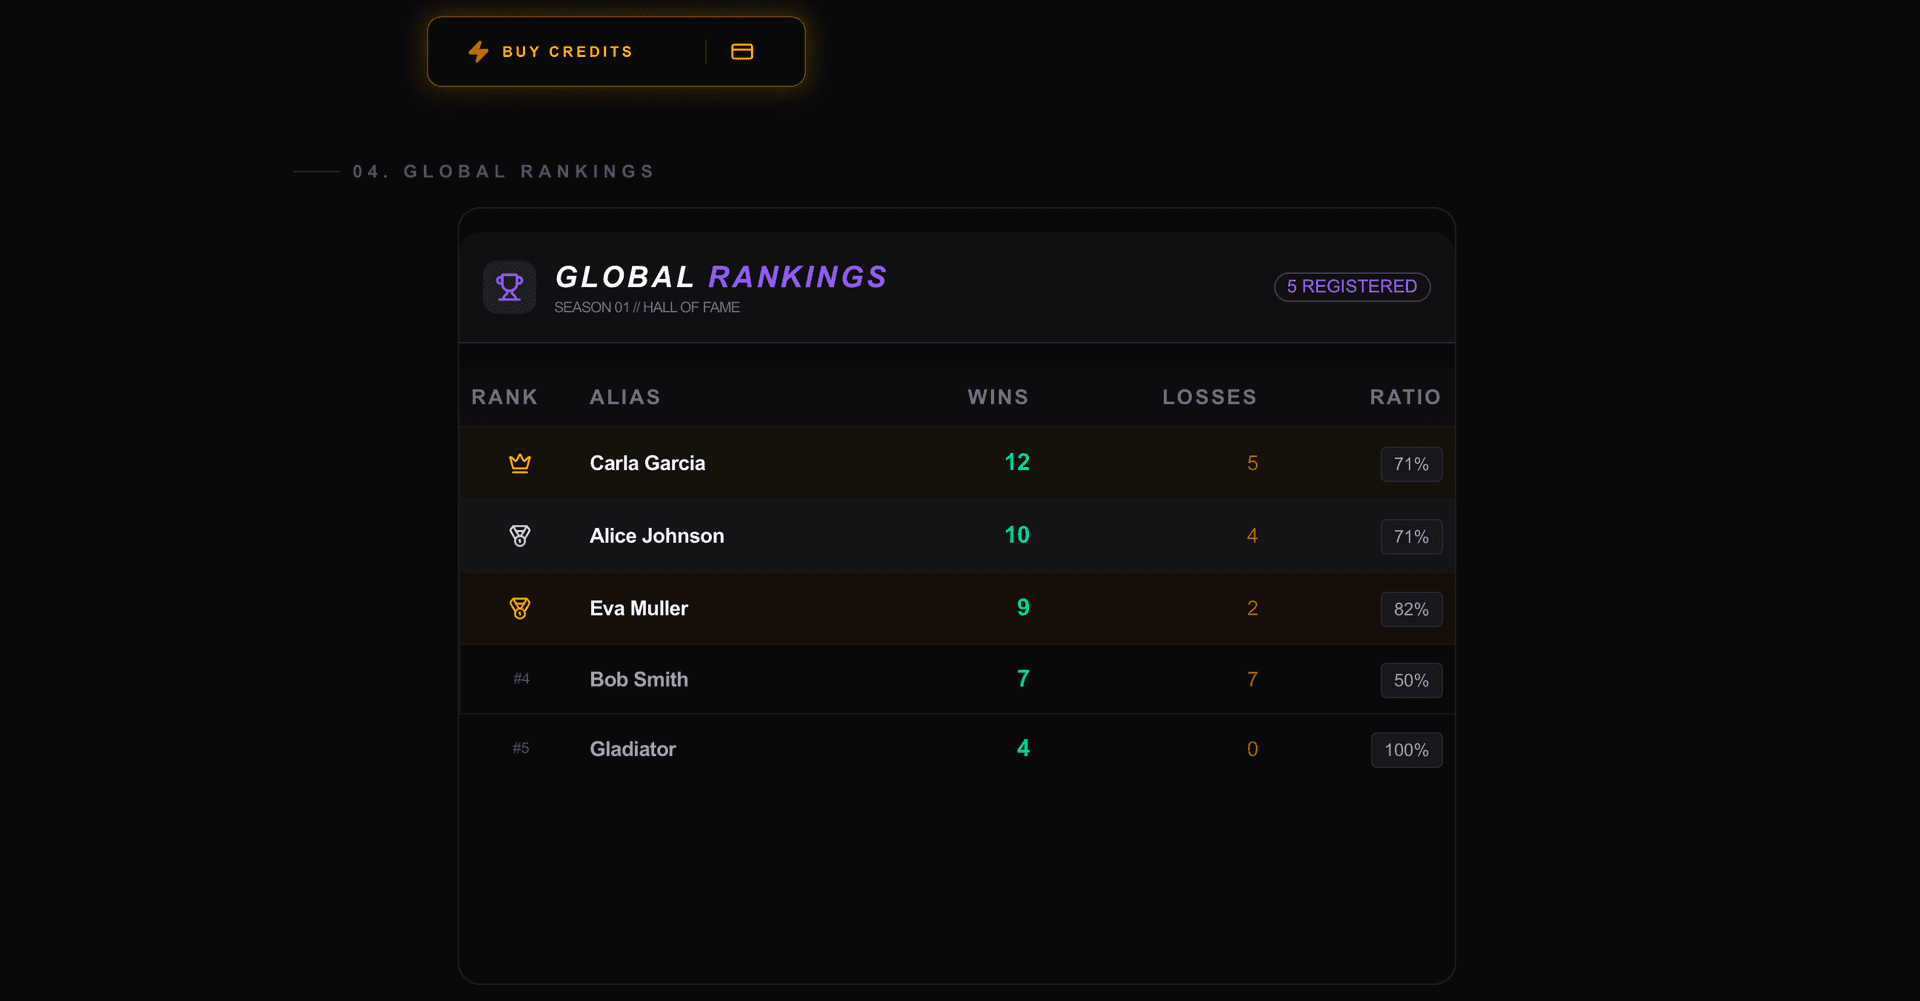Click Alice Johnson's silver medal icon
The width and height of the screenshot is (1920, 1001).
520,536
